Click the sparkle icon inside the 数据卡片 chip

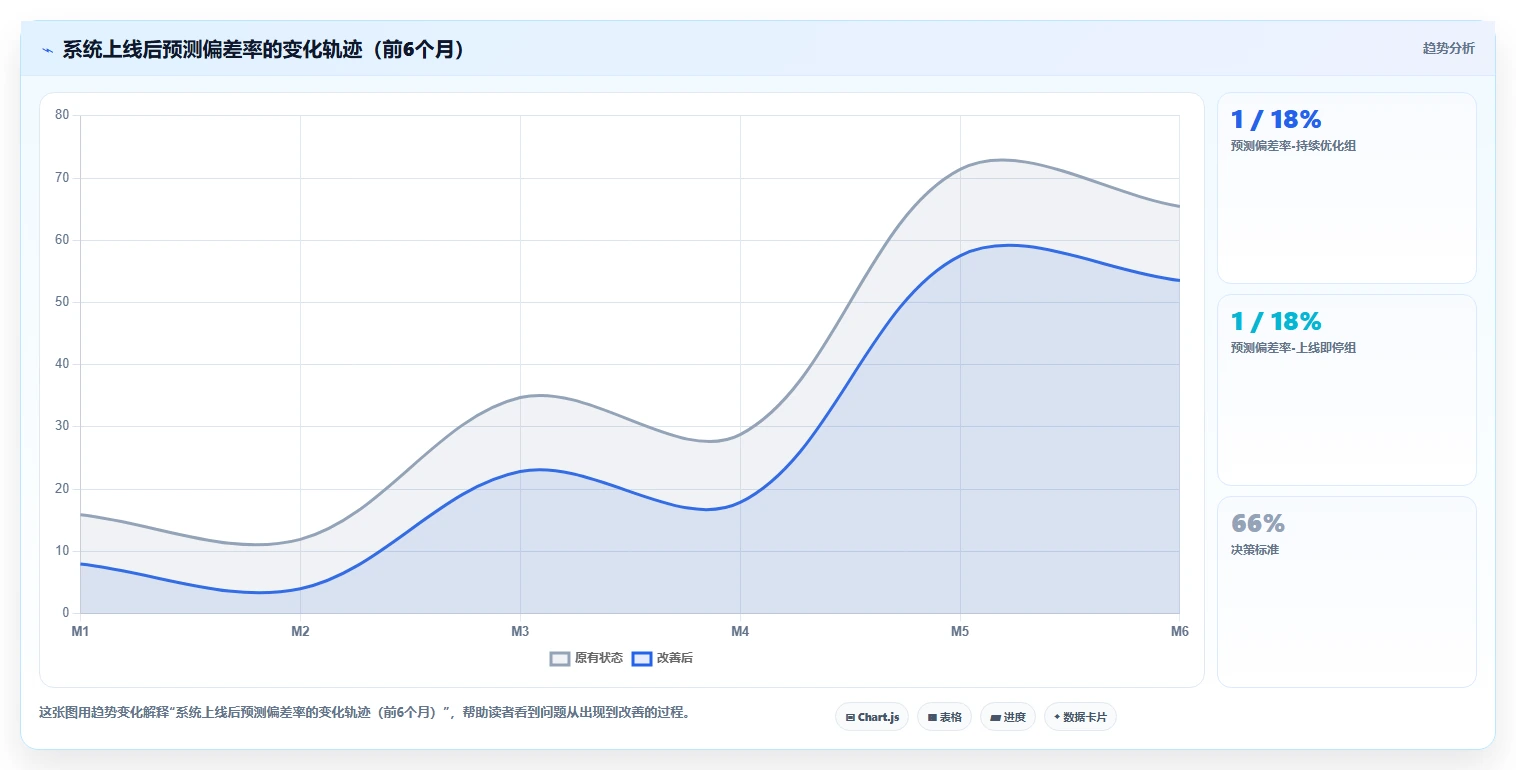coord(1057,717)
